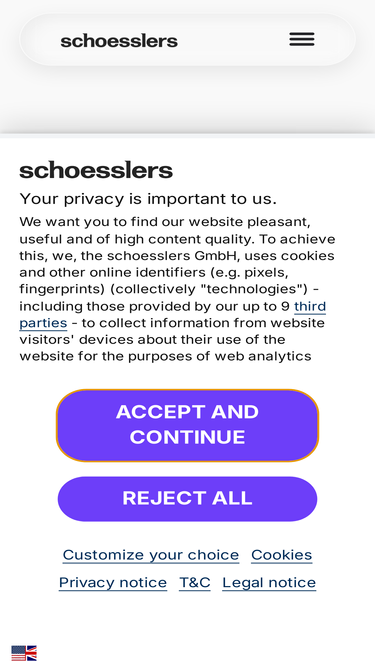
Task: Click the 'web analytics' text ending the paragraph
Action: [x=263, y=356]
